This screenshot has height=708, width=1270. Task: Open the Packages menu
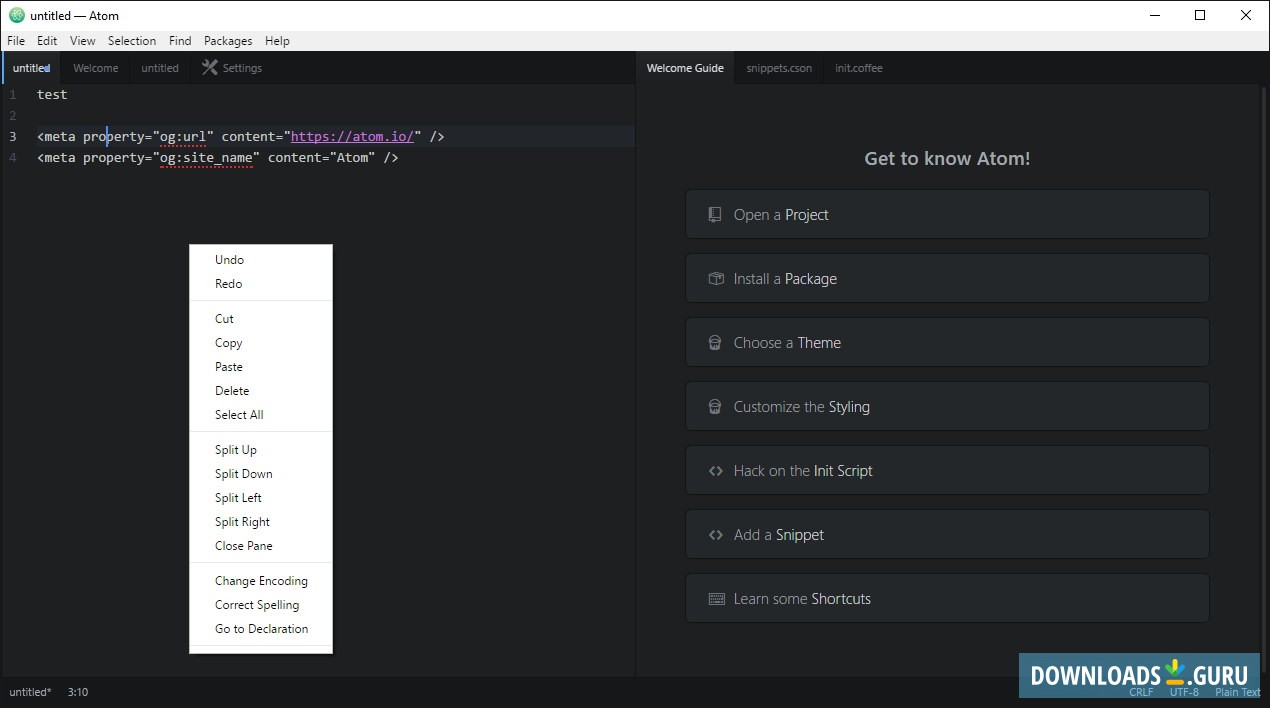coord(227,41)
